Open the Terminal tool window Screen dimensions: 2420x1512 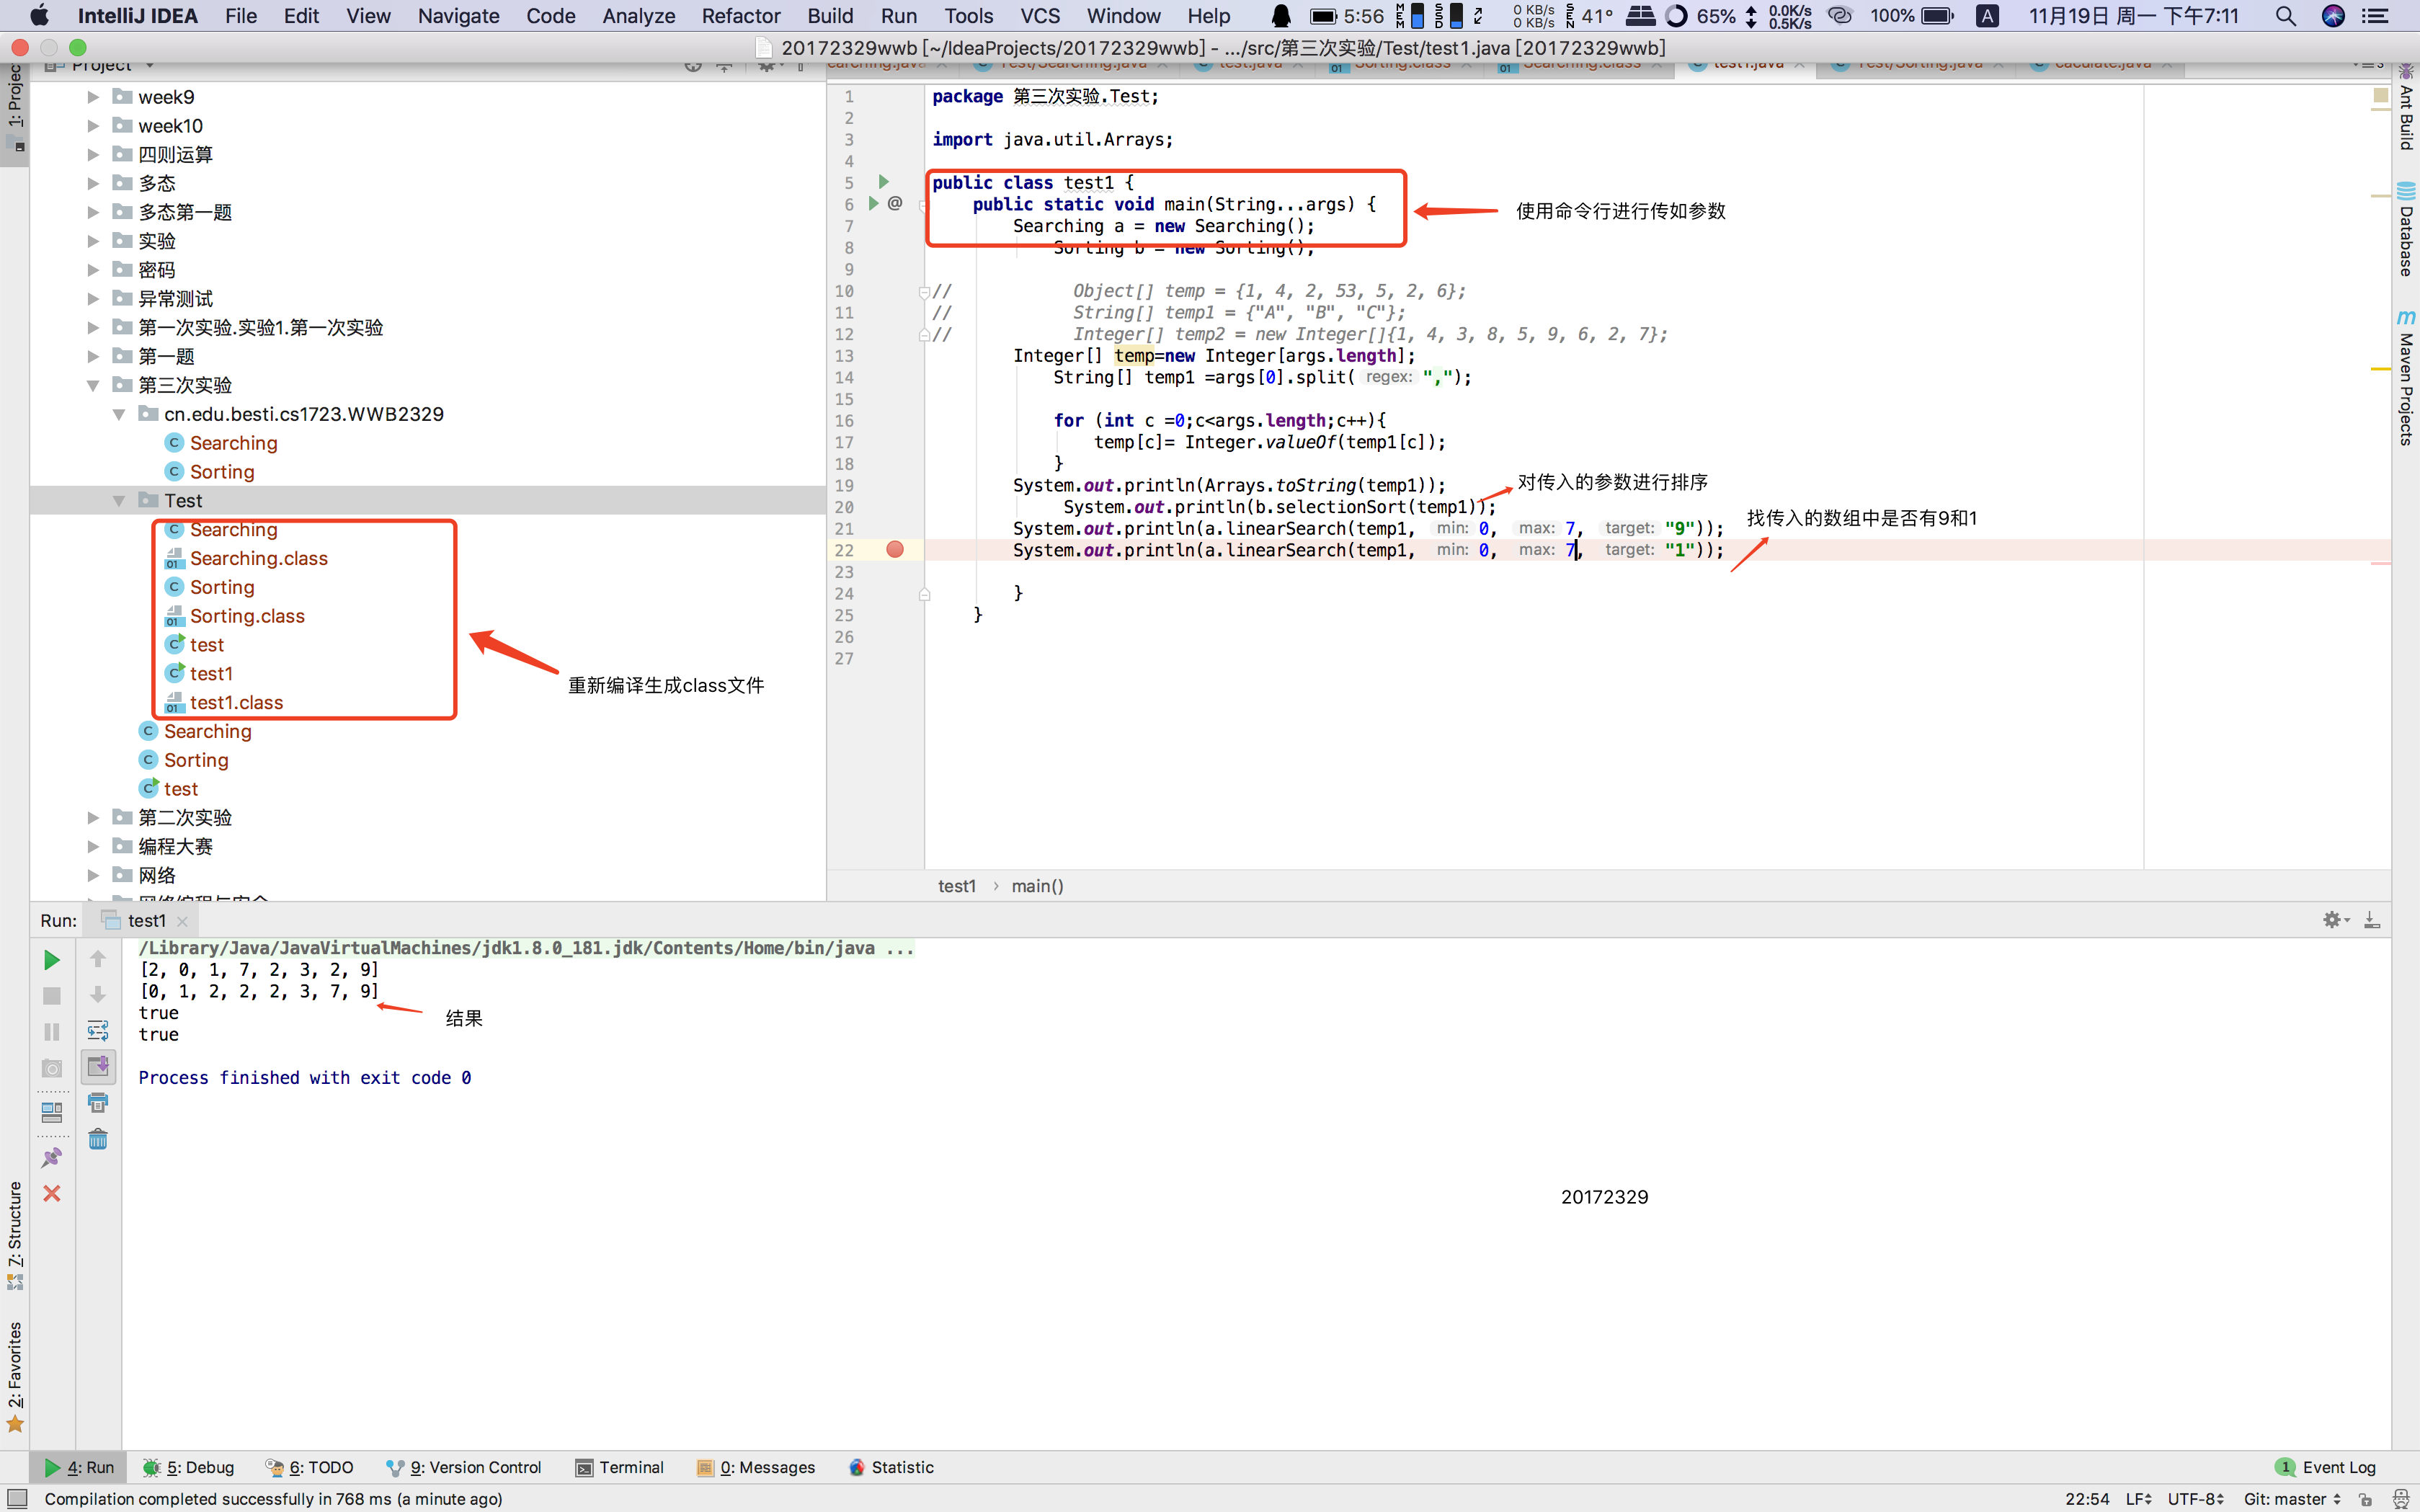[x=620, y=1467]
